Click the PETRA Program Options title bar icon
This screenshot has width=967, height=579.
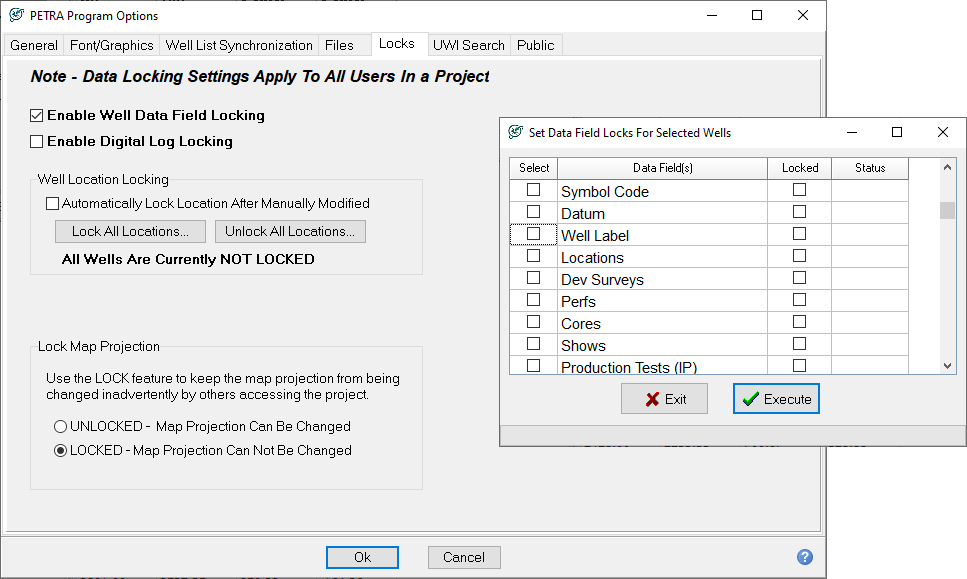[x=15, y=16]
